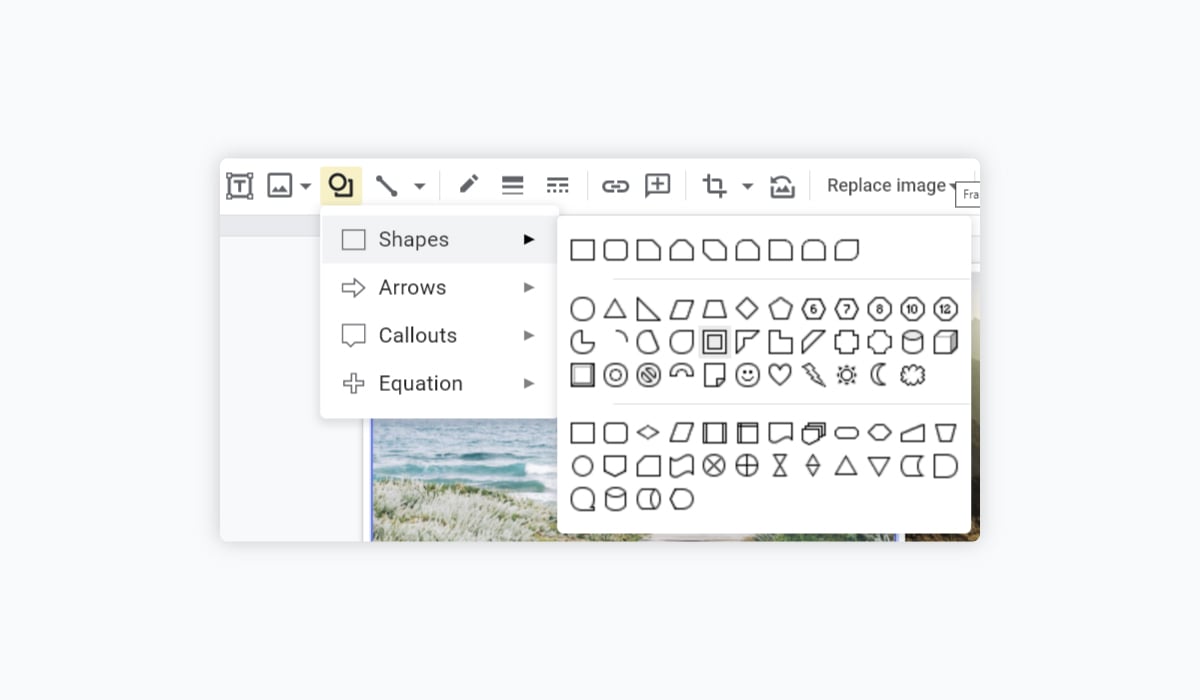Viewport: 1200px width, 700px height.
Task: Select the Line tool
Action: pyautogui.click(x=386, y=186)
